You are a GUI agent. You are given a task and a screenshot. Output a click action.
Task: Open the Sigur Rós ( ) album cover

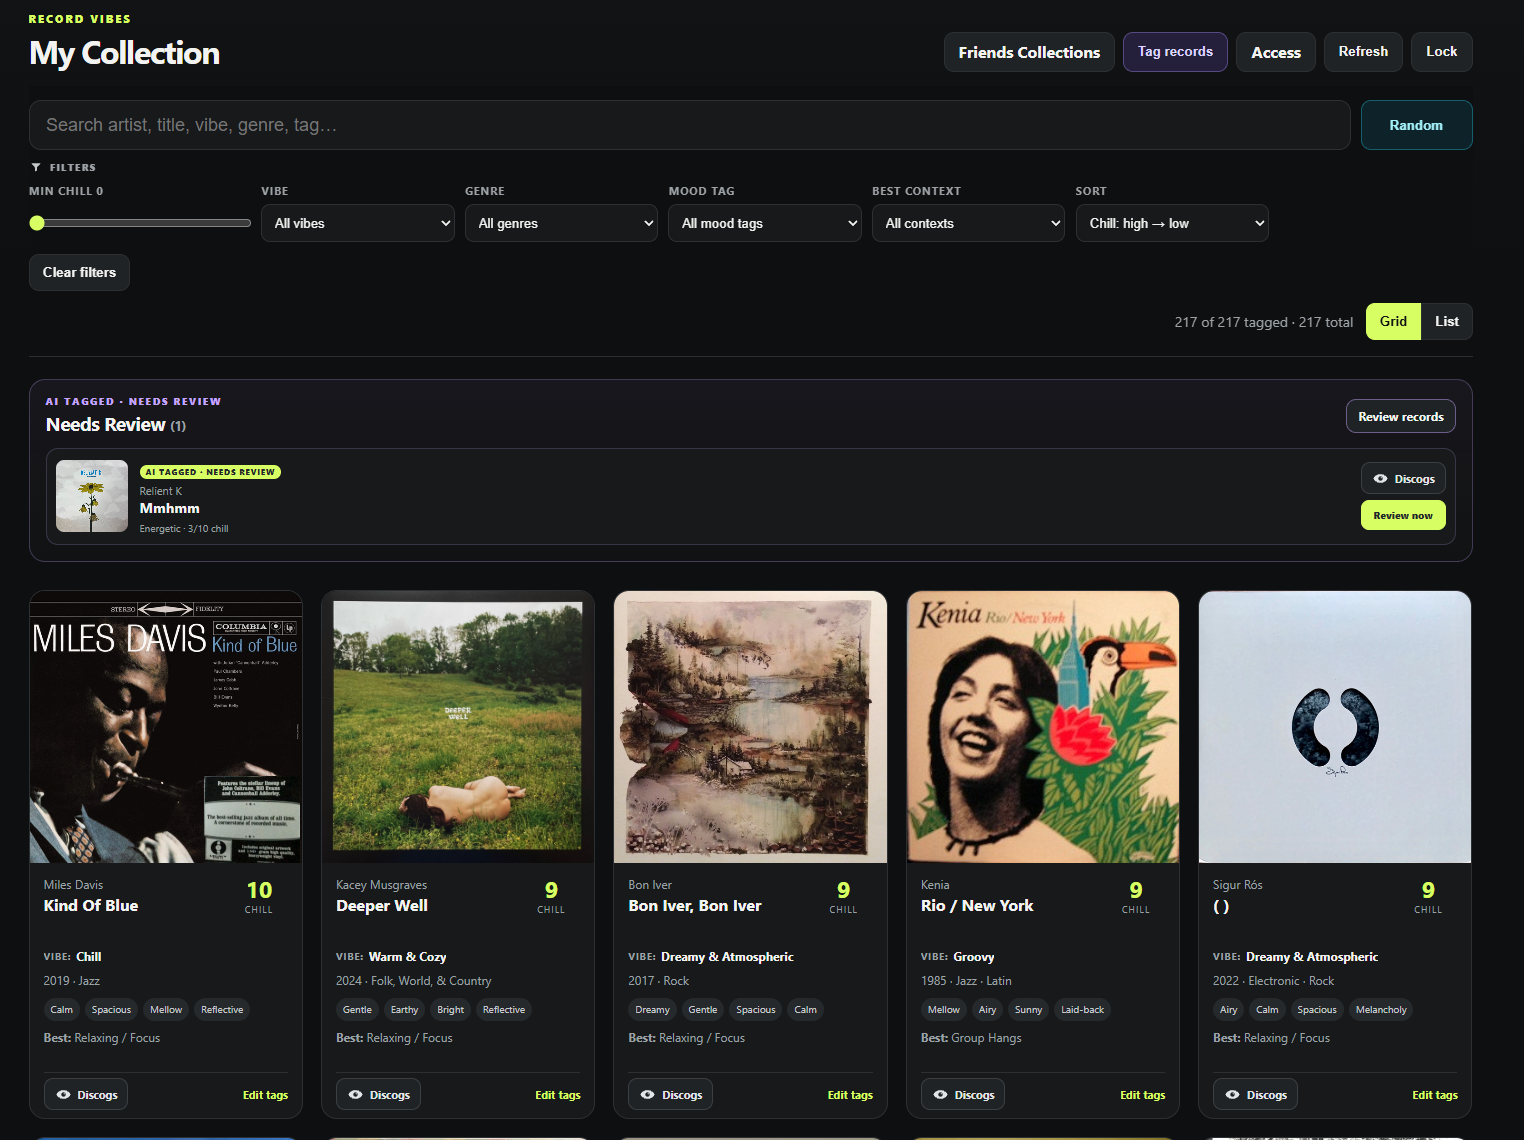click(x=1335, y=727)
